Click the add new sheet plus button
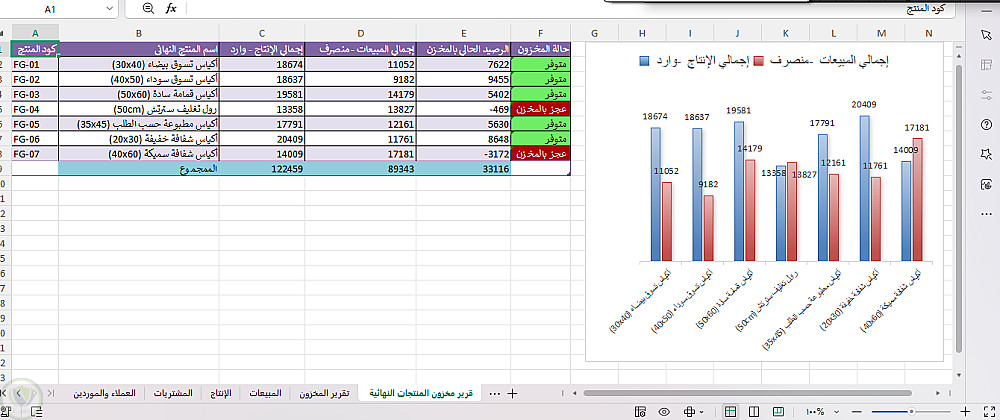Viewport: 1000px width, 420px height. [x=511, y=394]
